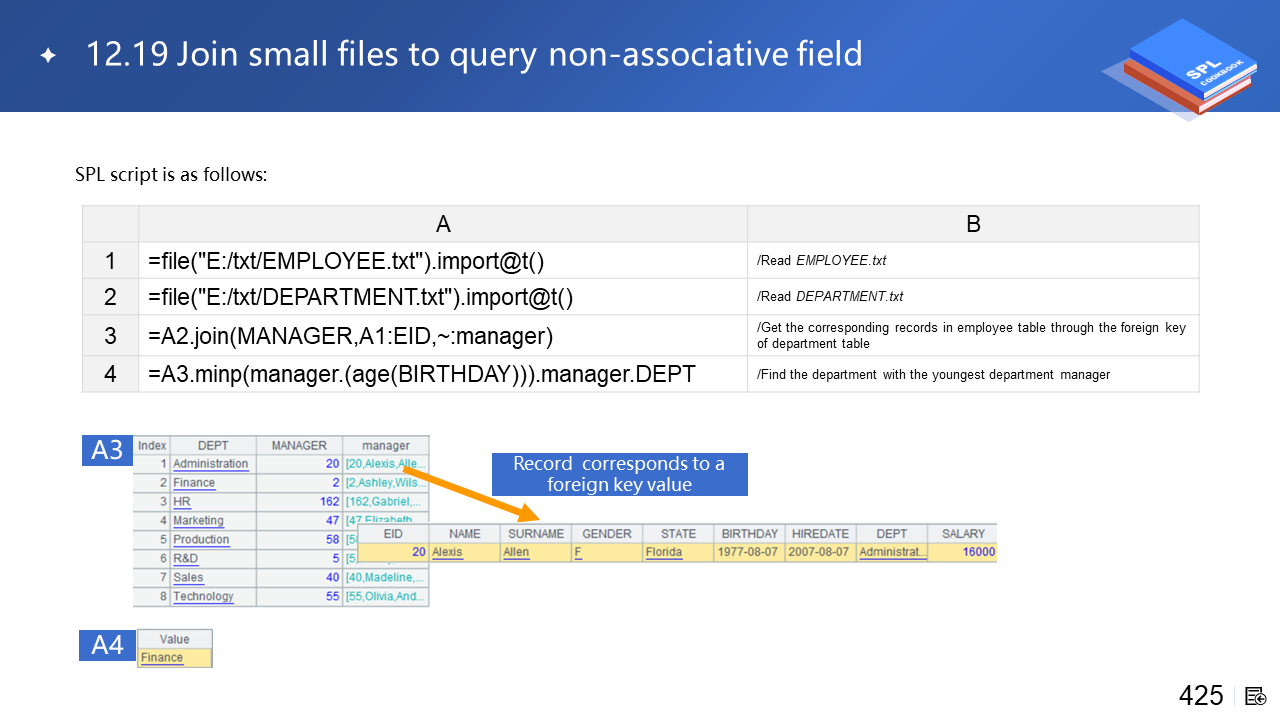The width and height of the screenshot is (1280, 720).
Task: Click the blue A4 label badge
Action: [x=107, y=645]
